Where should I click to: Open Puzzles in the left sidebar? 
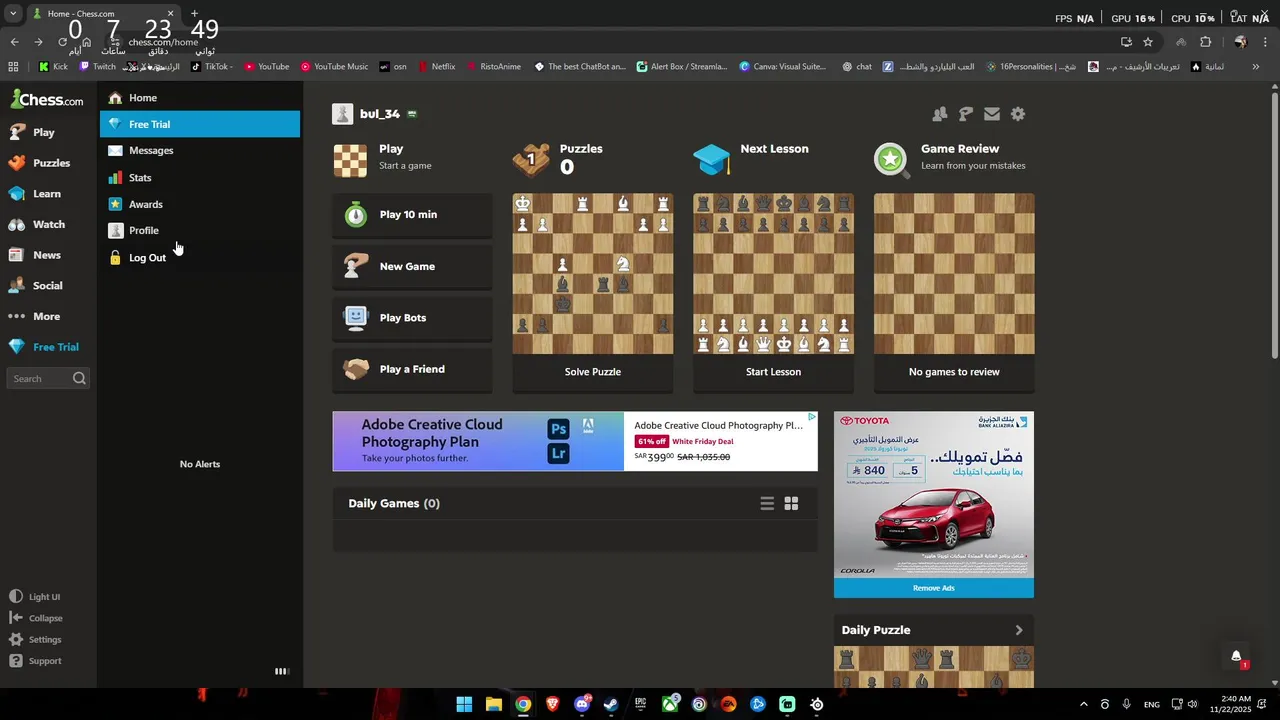pos(39,163)
